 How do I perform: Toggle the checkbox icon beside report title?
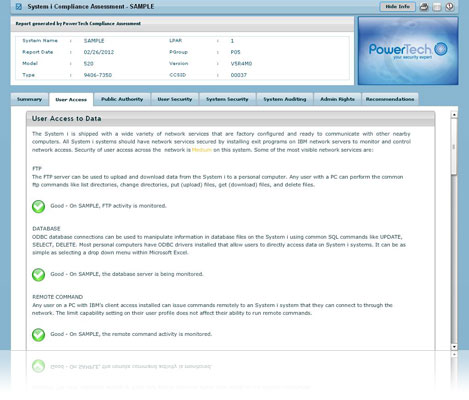19,7
